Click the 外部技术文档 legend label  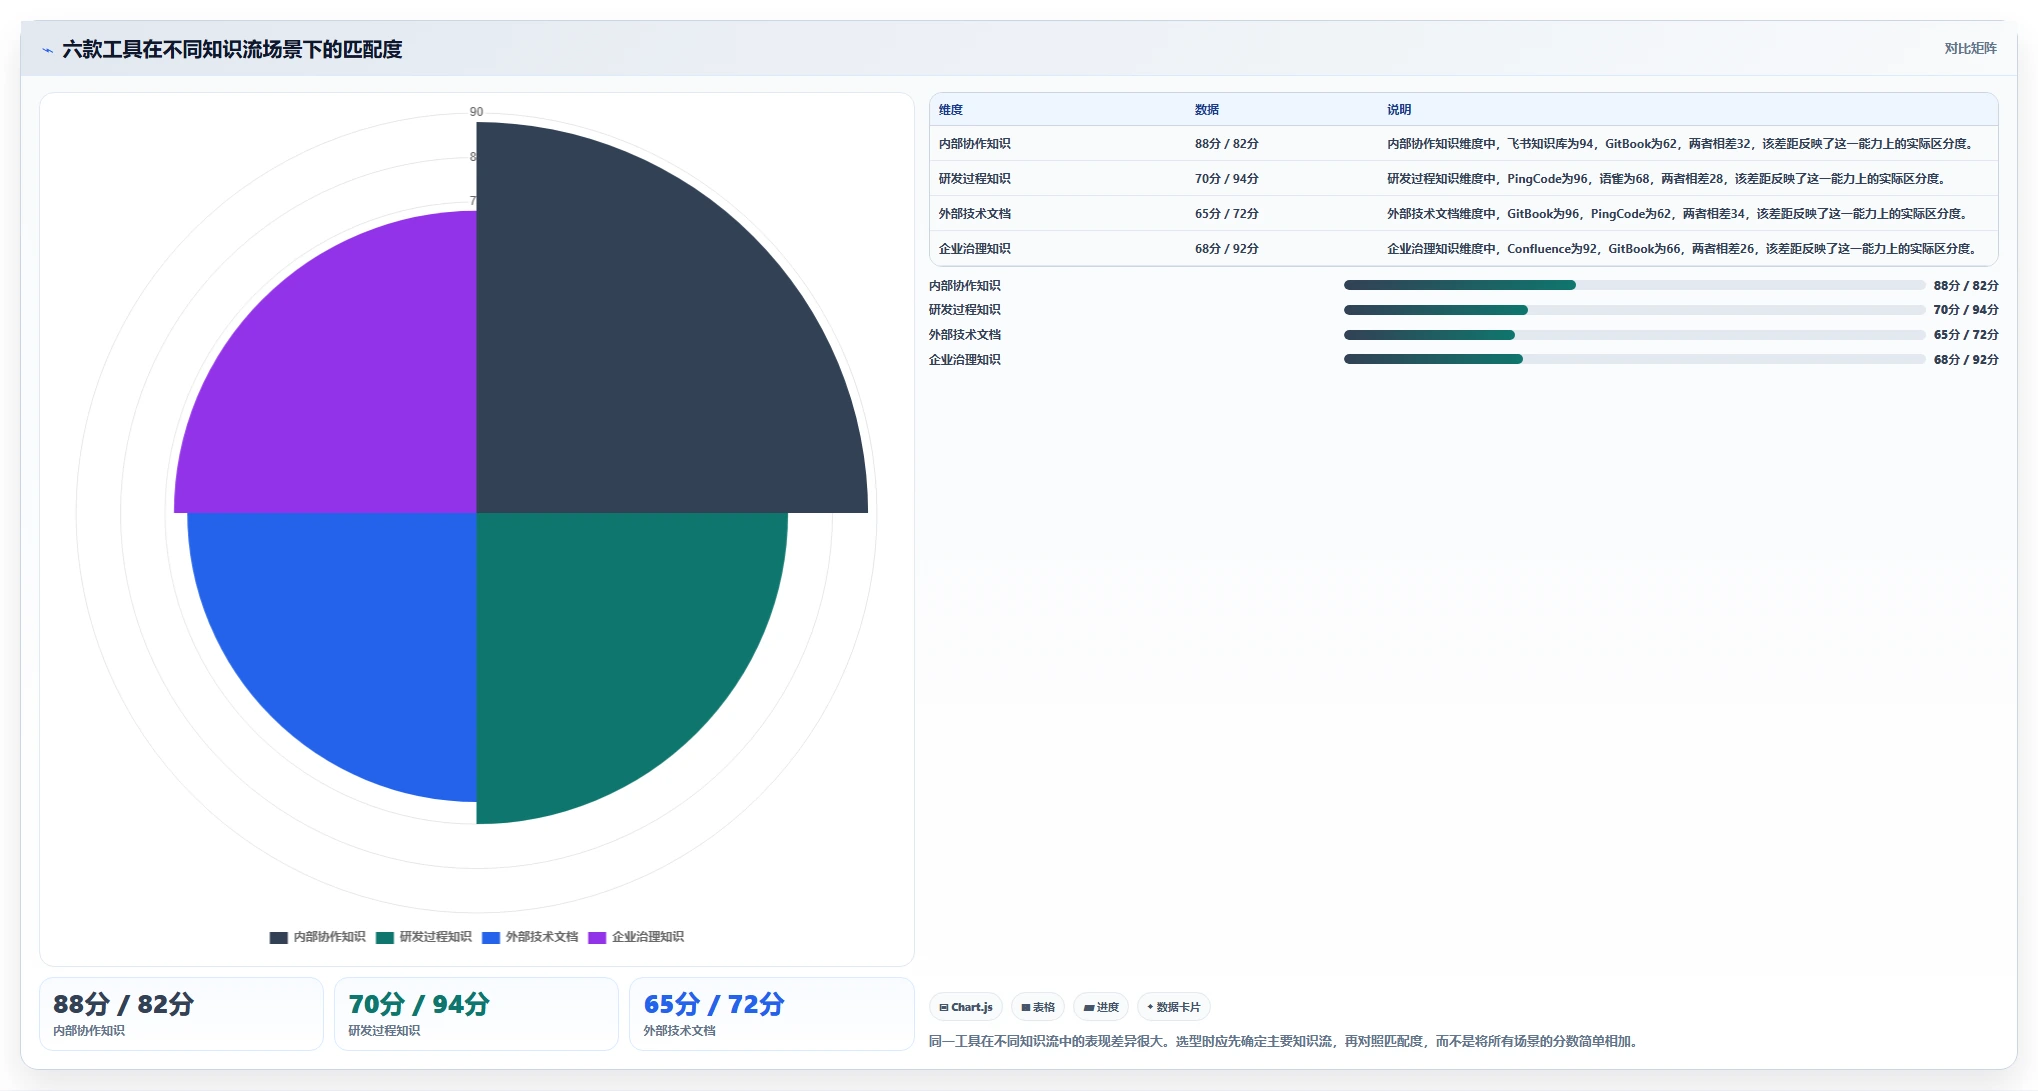[542, 937]
